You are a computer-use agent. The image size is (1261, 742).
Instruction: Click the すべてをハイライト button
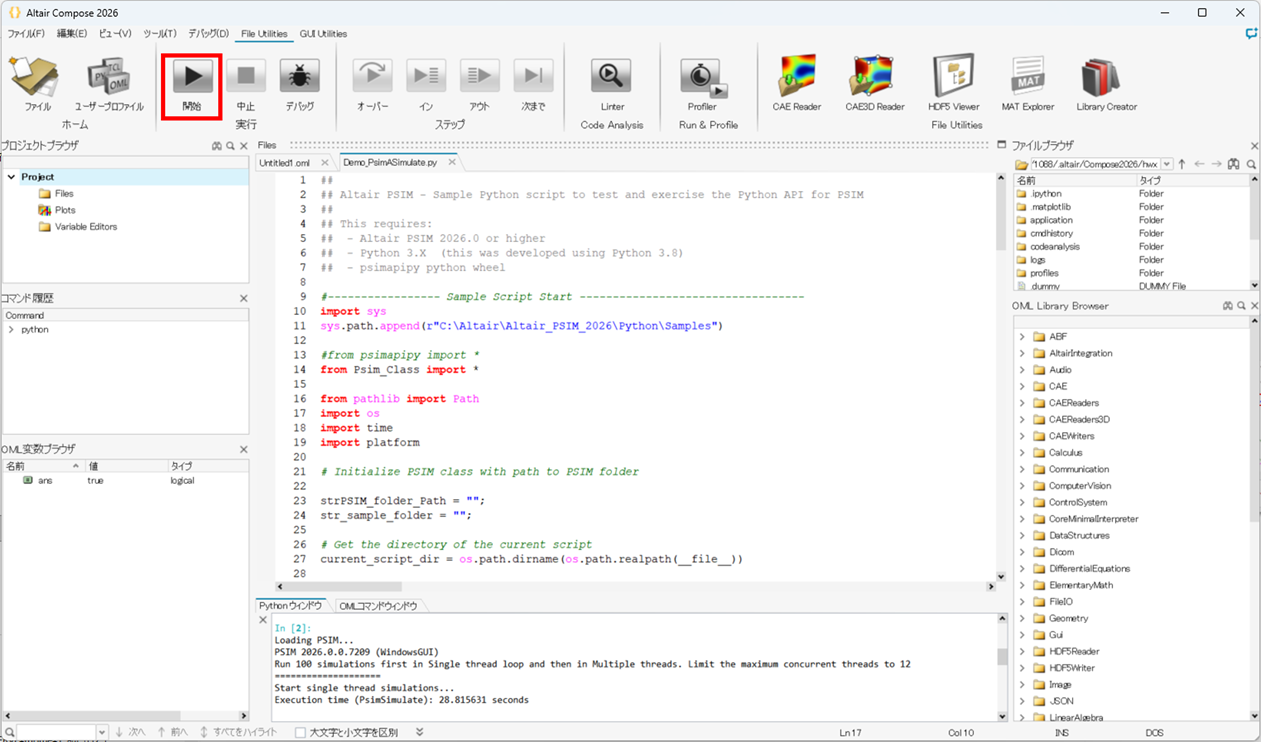[x=239, y=732]
